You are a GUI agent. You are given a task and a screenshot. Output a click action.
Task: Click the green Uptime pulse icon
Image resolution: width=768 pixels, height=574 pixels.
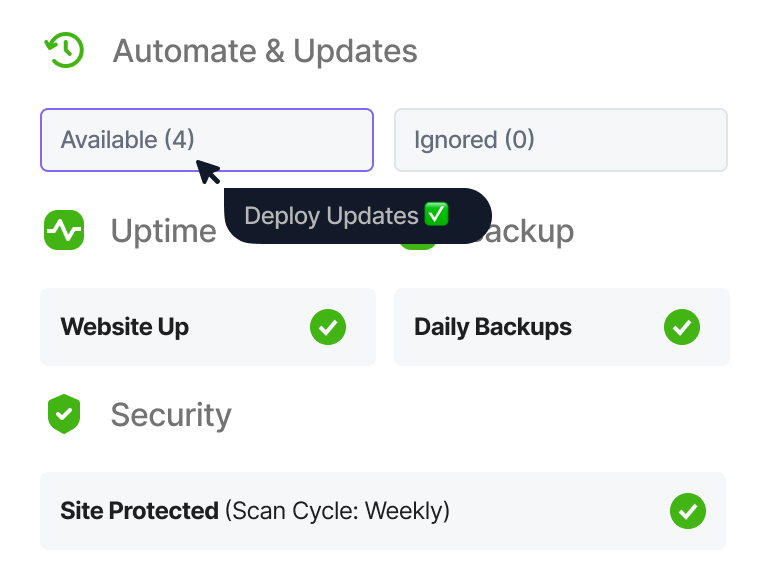(64, 231)
